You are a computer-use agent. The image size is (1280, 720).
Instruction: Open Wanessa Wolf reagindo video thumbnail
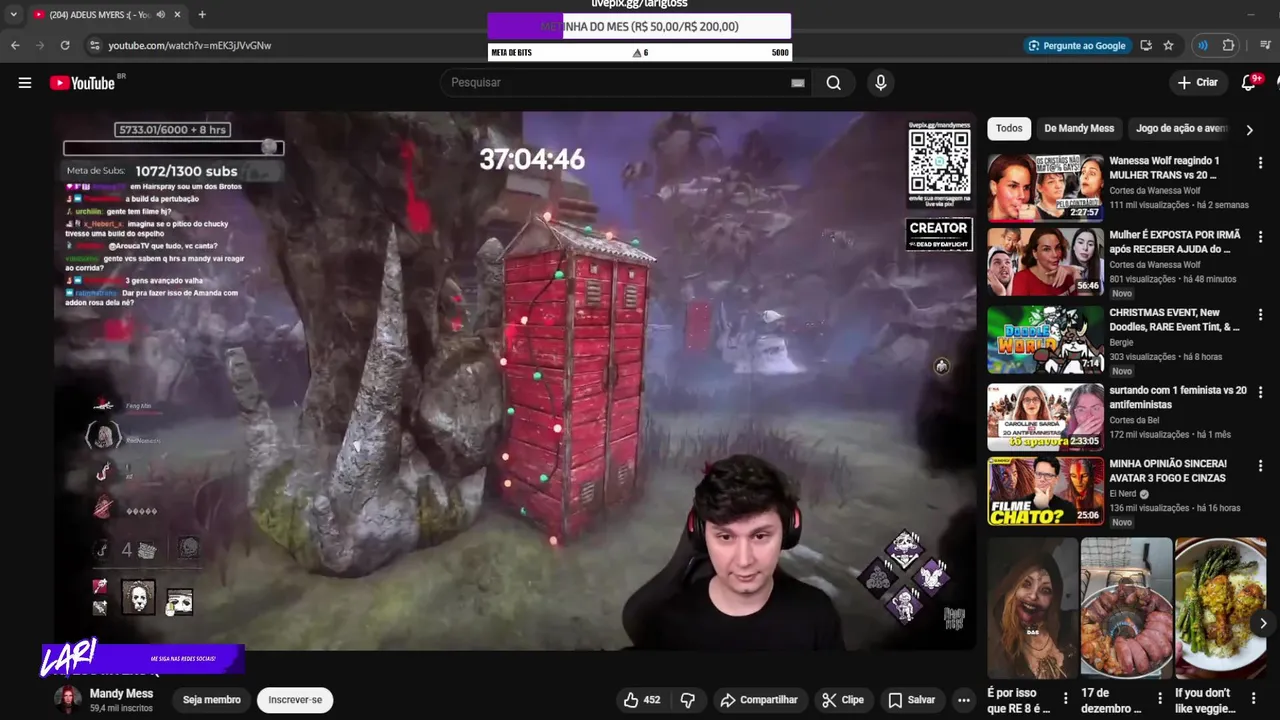1046,187
